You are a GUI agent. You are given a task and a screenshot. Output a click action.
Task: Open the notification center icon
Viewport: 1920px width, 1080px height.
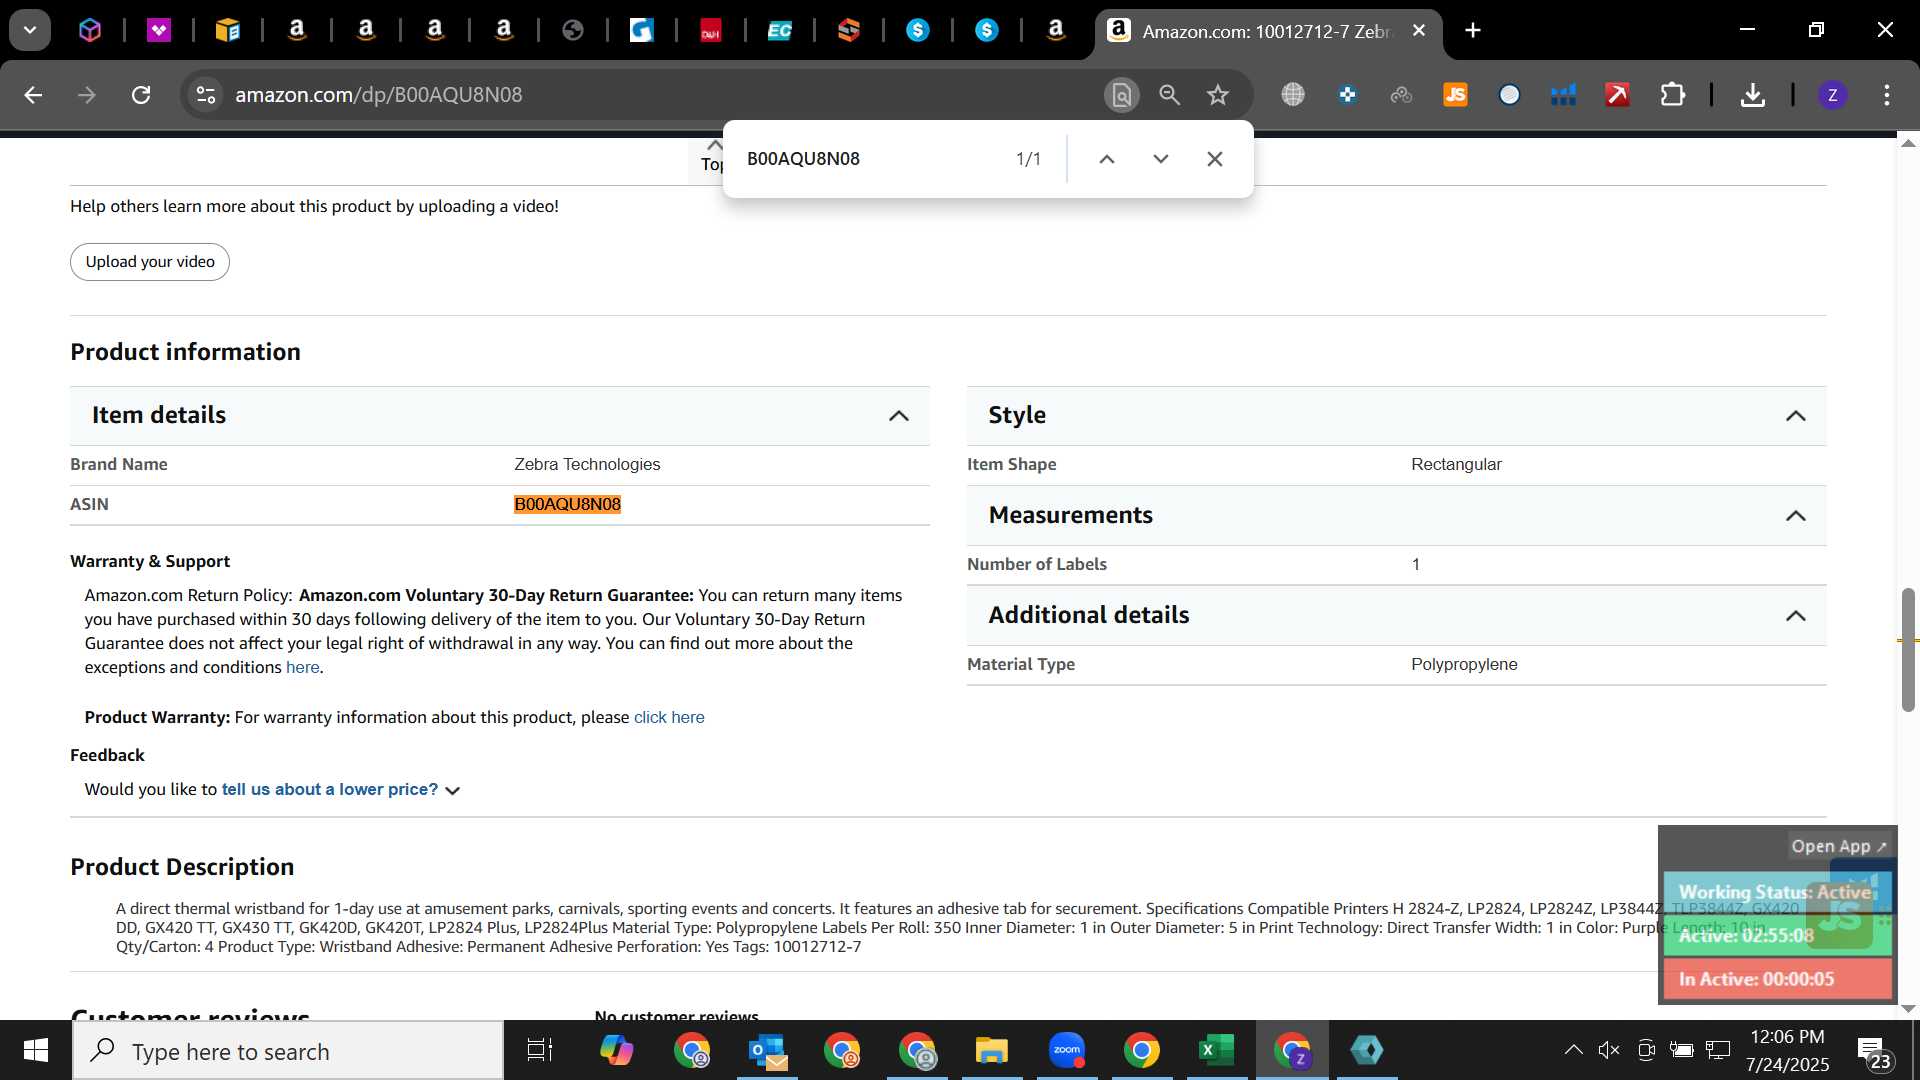pyautogui.click(x=1874, y=1051)
